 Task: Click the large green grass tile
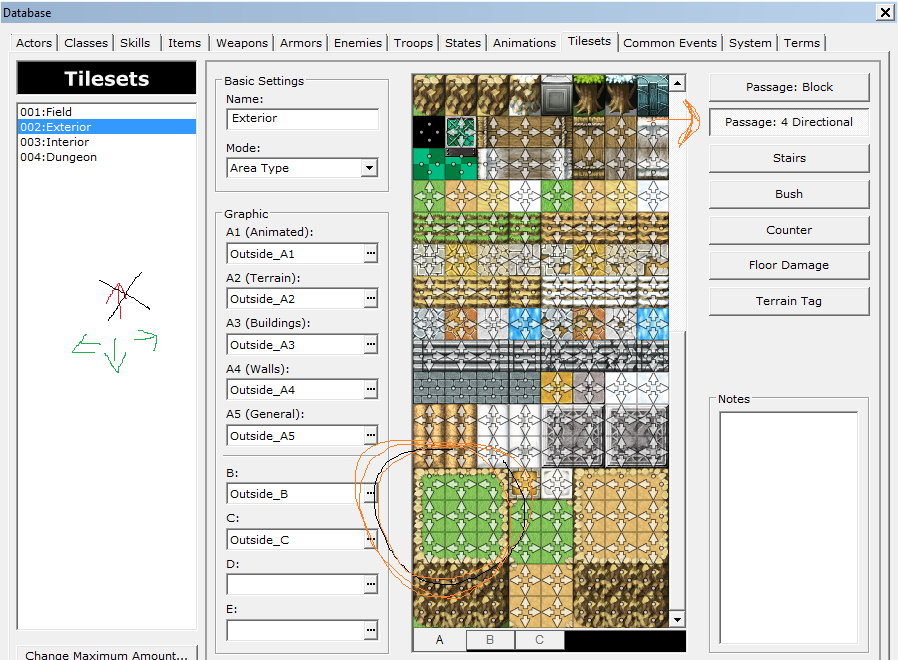461,516
